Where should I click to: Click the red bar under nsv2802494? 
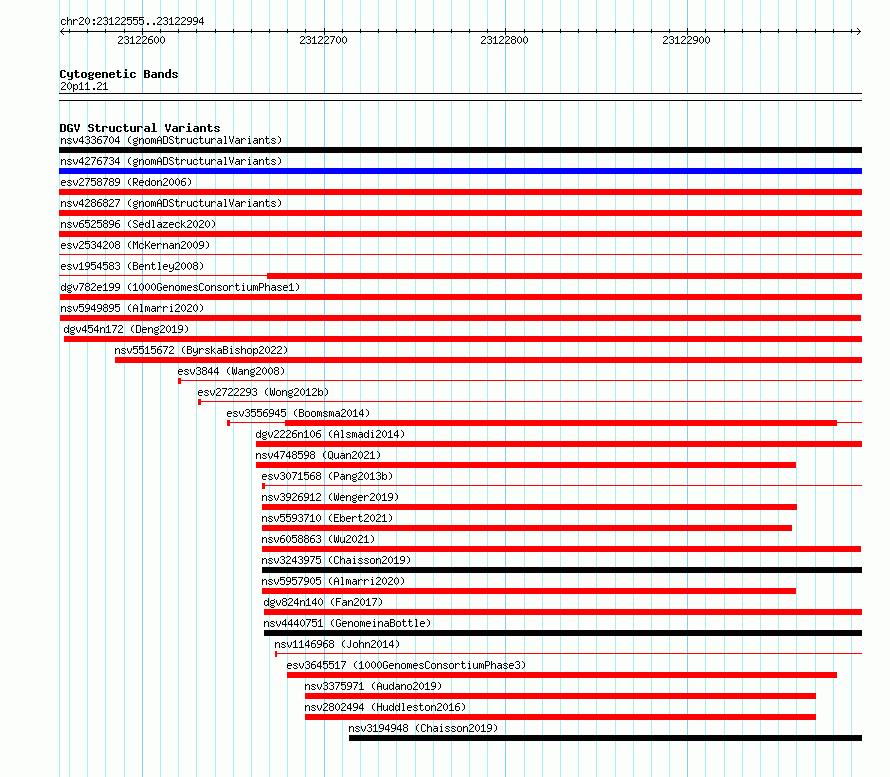click(560, 717)
